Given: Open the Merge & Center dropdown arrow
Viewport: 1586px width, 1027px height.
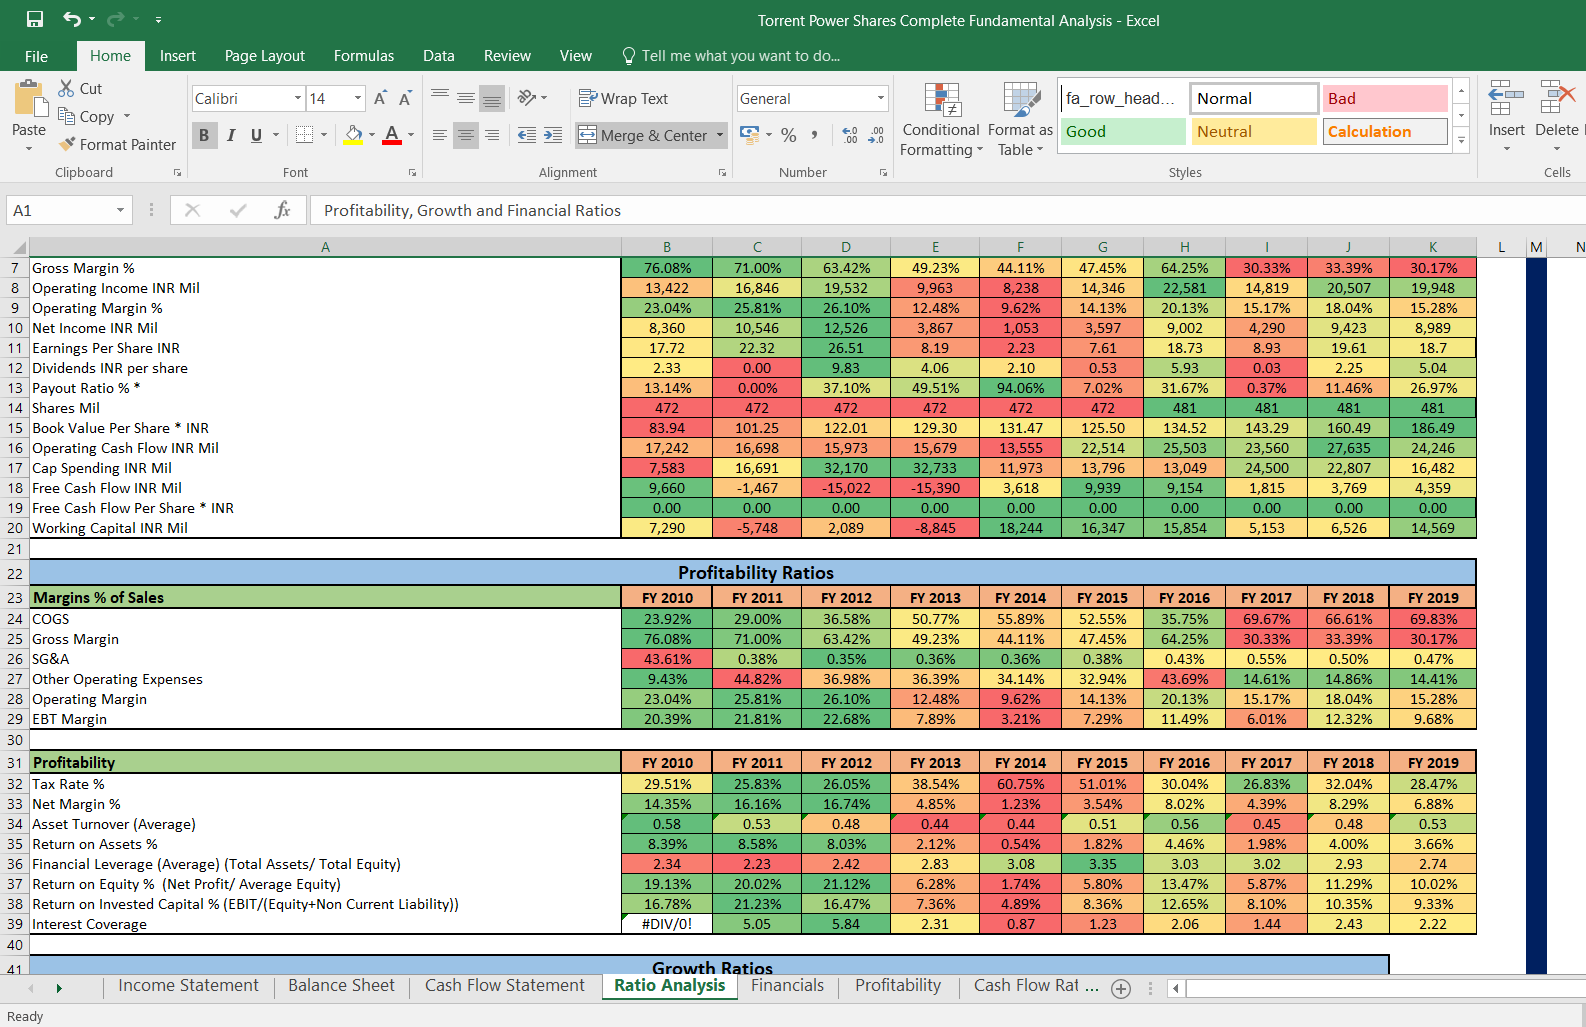Looking at the screenshot, I should [719, 135].
